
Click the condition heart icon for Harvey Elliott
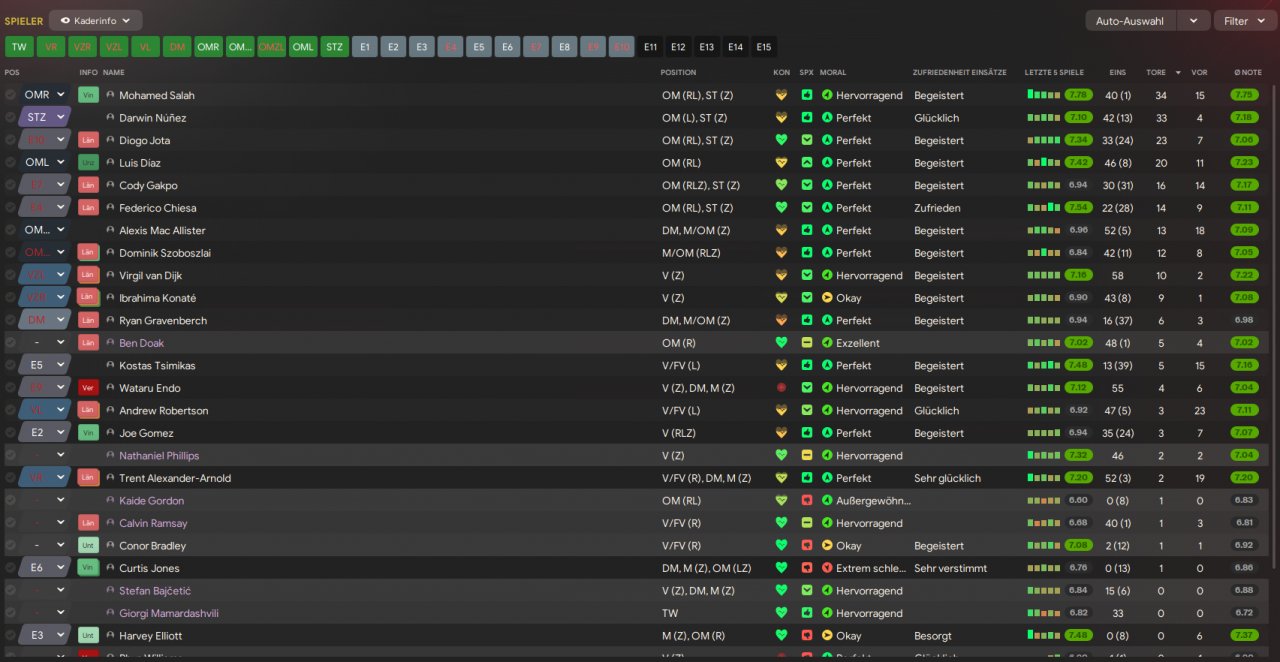(782, 636)
